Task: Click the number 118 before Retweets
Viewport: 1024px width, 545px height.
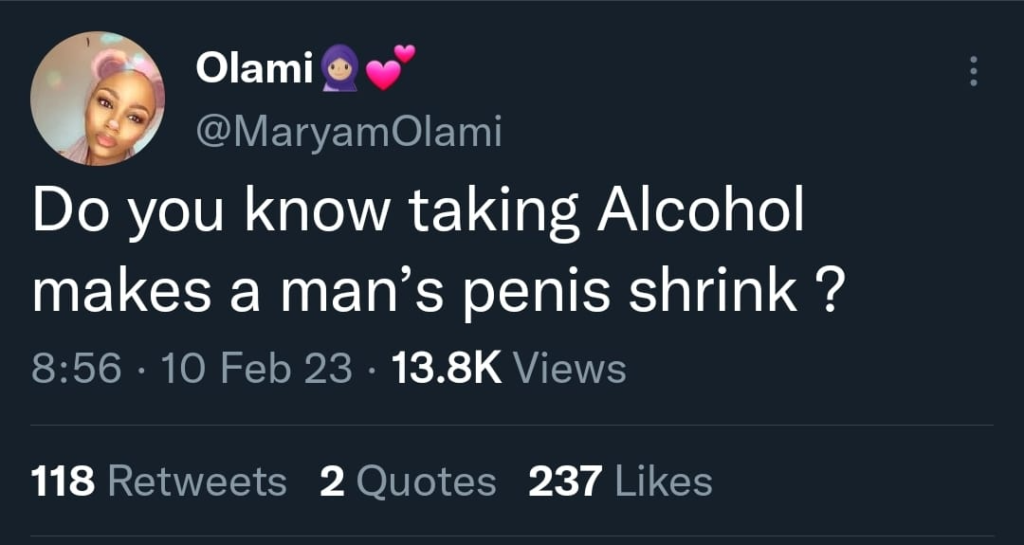Action: pos(63,482)
